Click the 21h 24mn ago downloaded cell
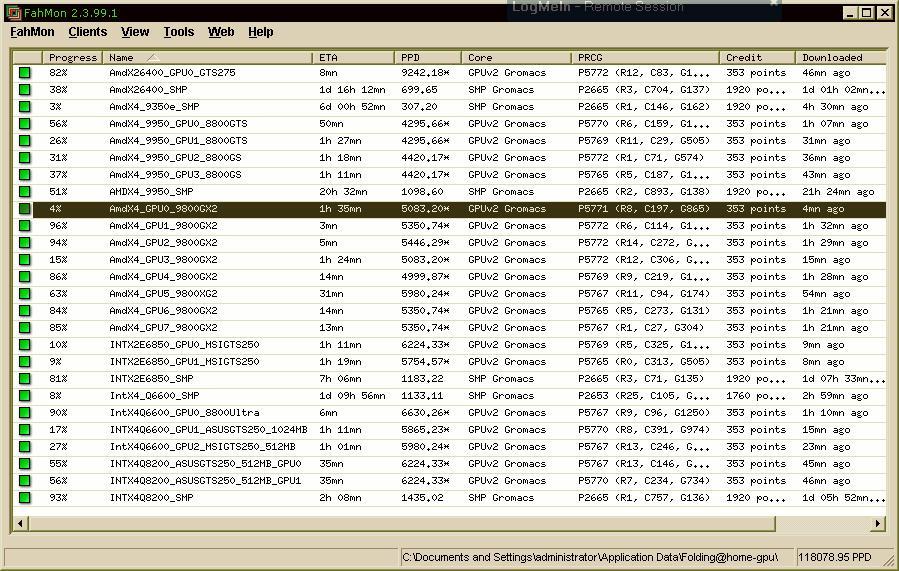Screen dimensions: 899x571 (838, 191)
